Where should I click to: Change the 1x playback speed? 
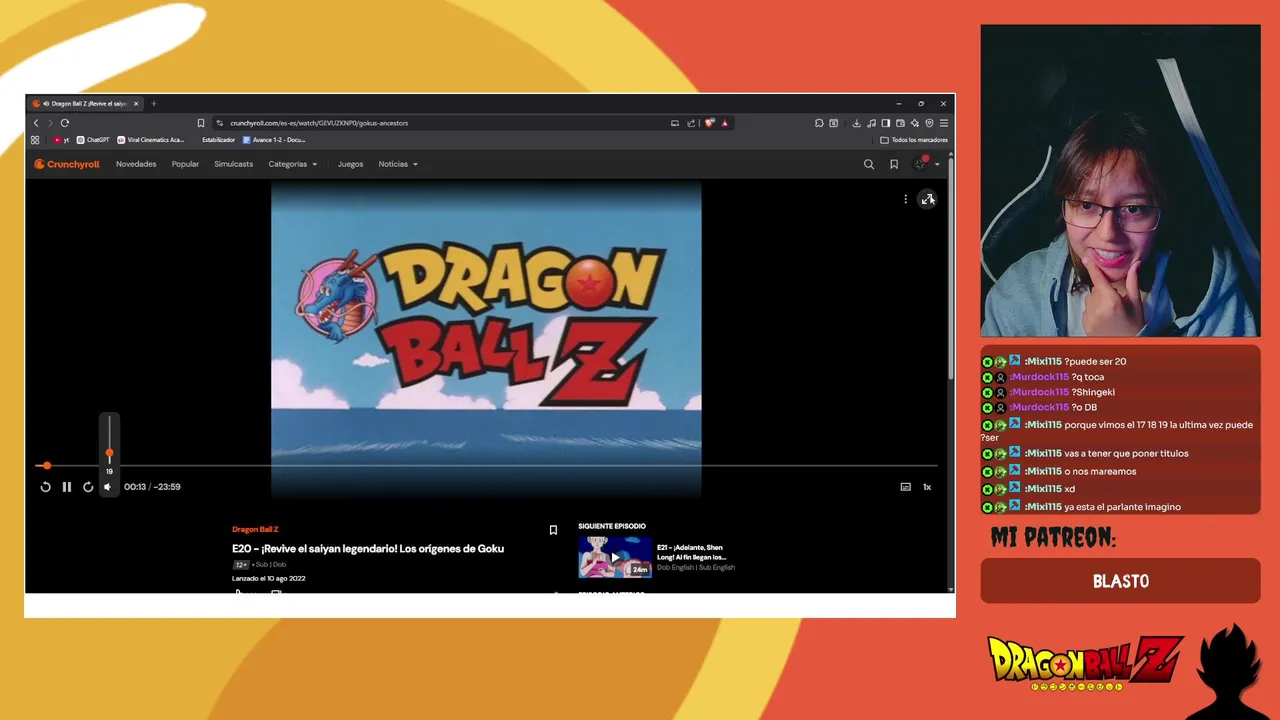tap(927, 487)
